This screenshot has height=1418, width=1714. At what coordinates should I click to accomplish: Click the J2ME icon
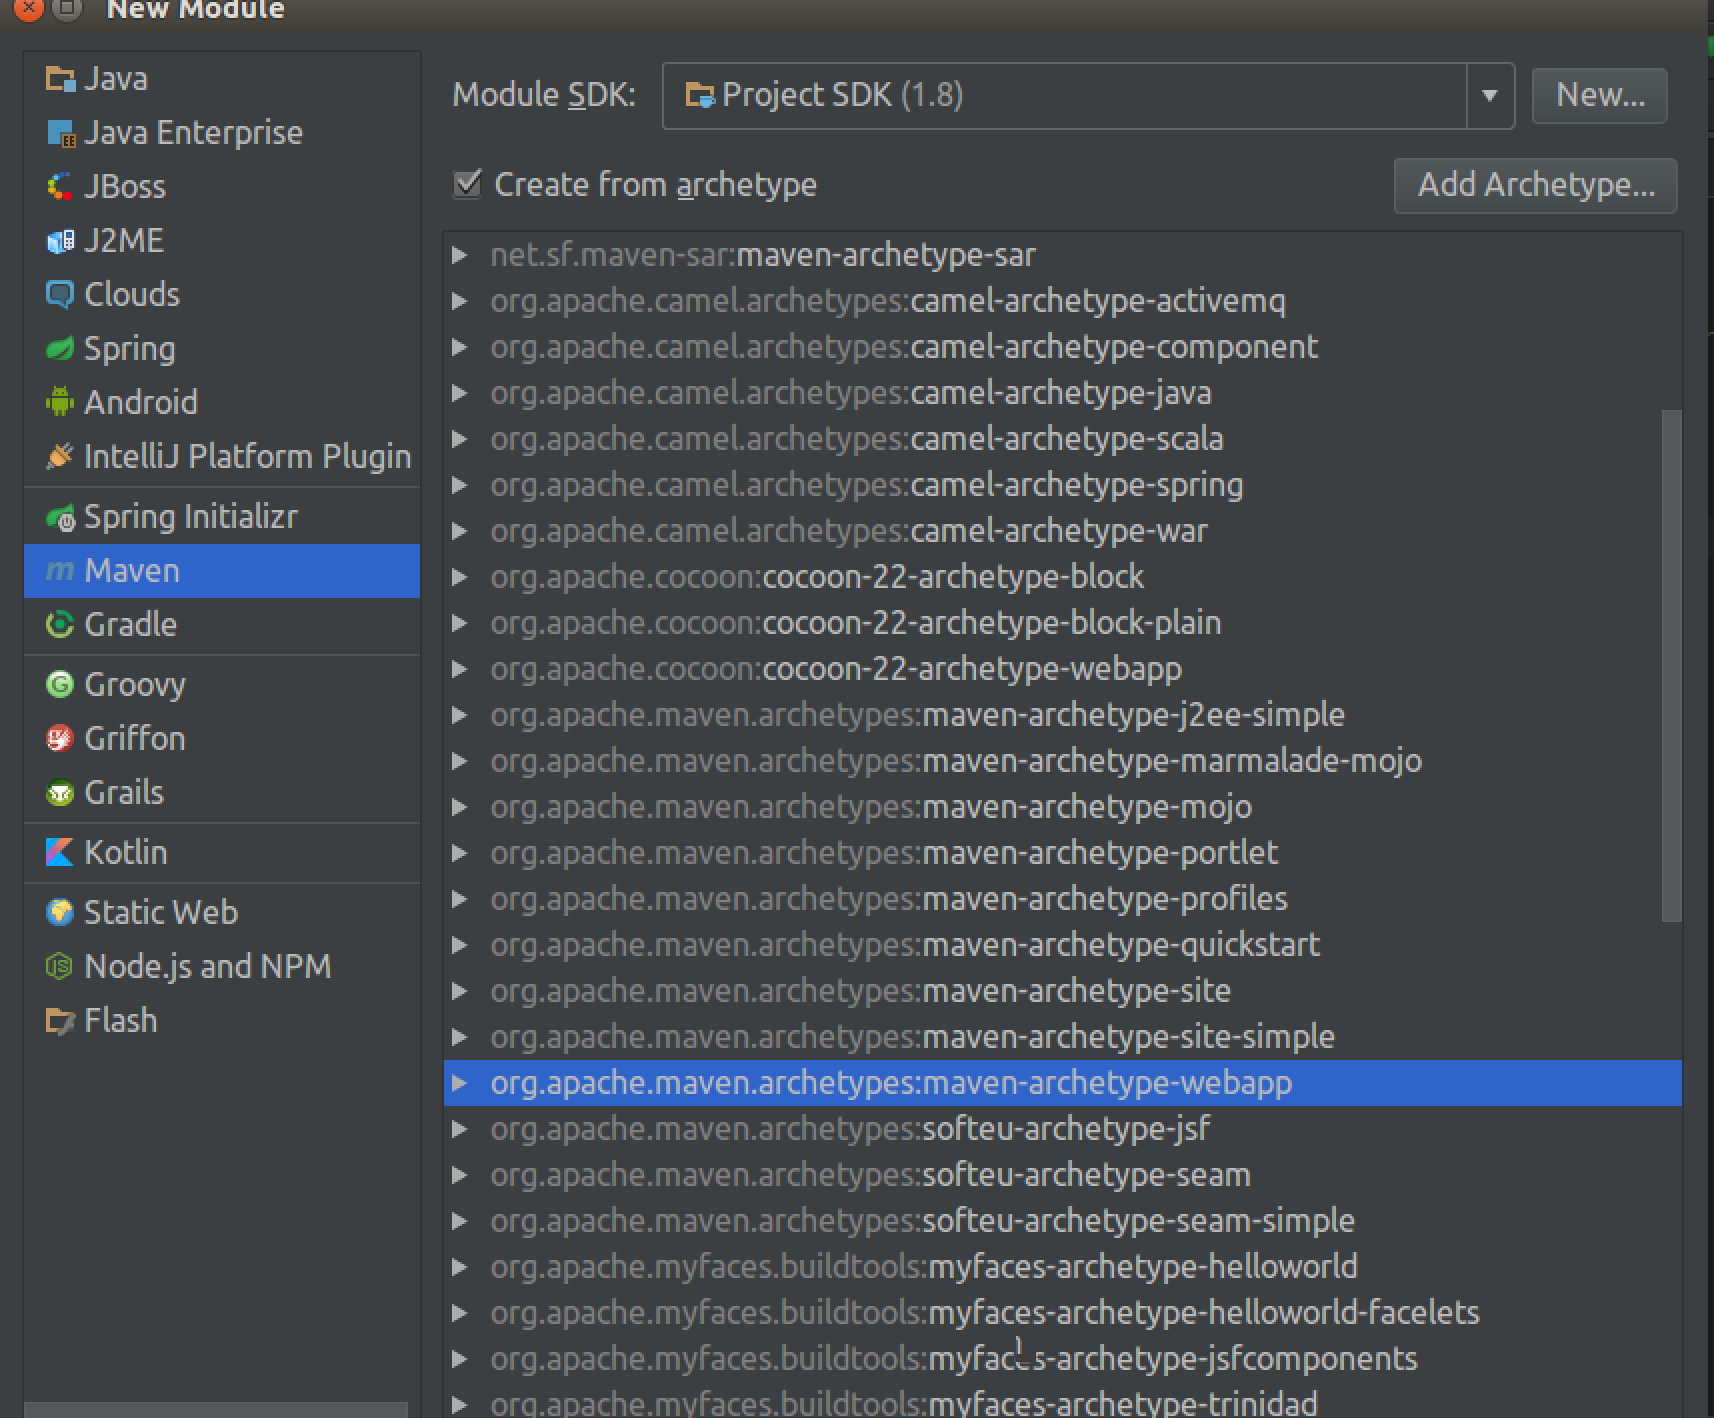pyautogui.click(x=60, y=241)
